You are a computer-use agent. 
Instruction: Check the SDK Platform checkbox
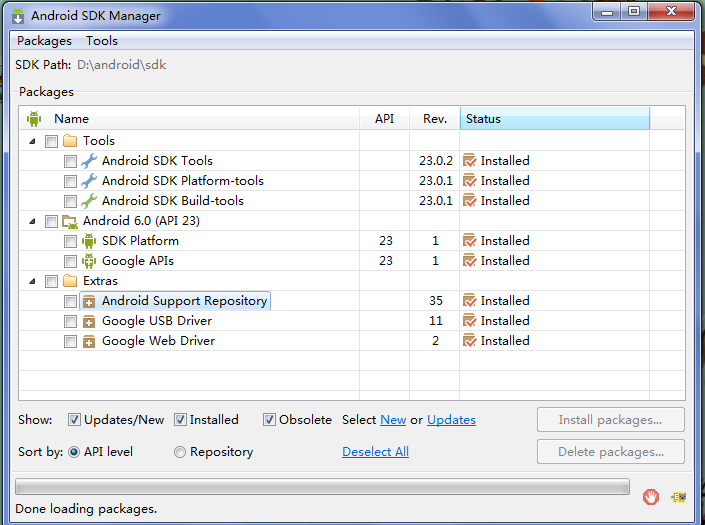click(70, 241)
